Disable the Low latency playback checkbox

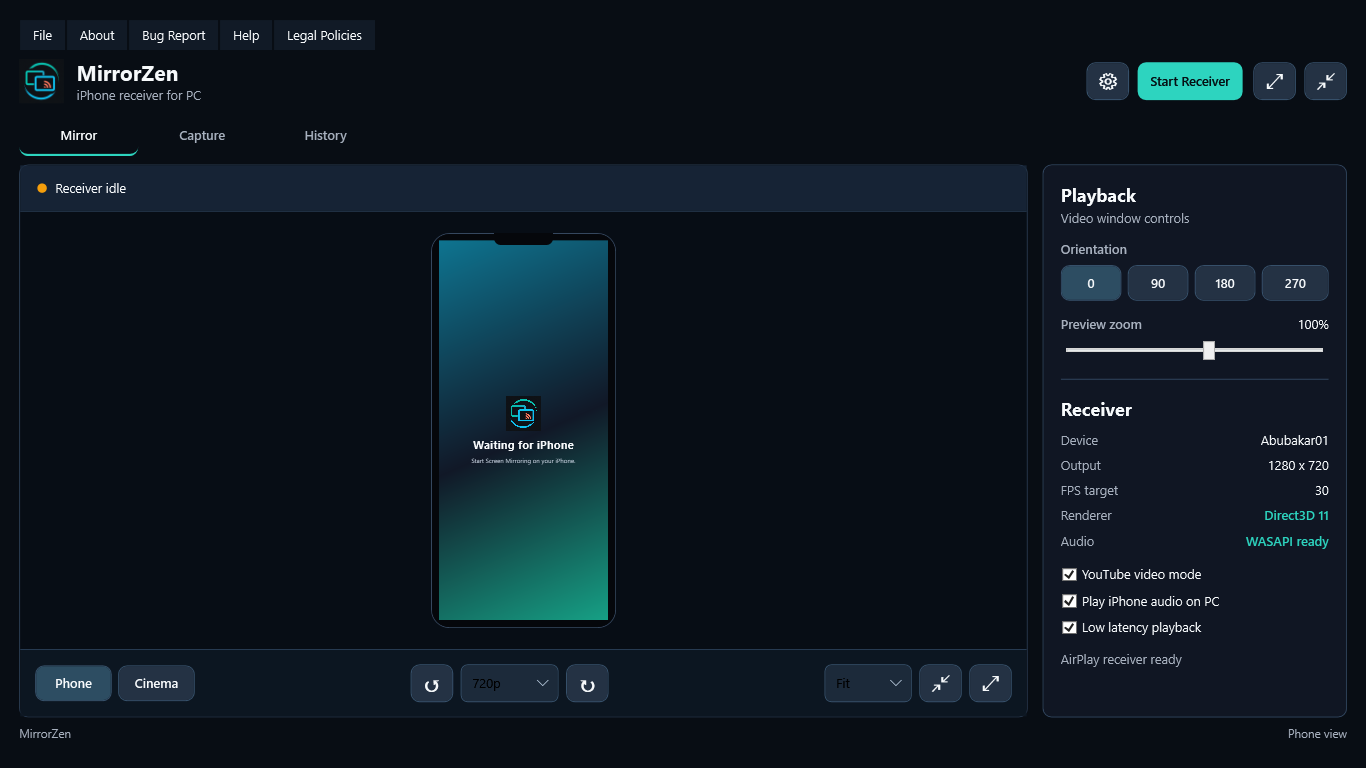tap(1069, 628)
